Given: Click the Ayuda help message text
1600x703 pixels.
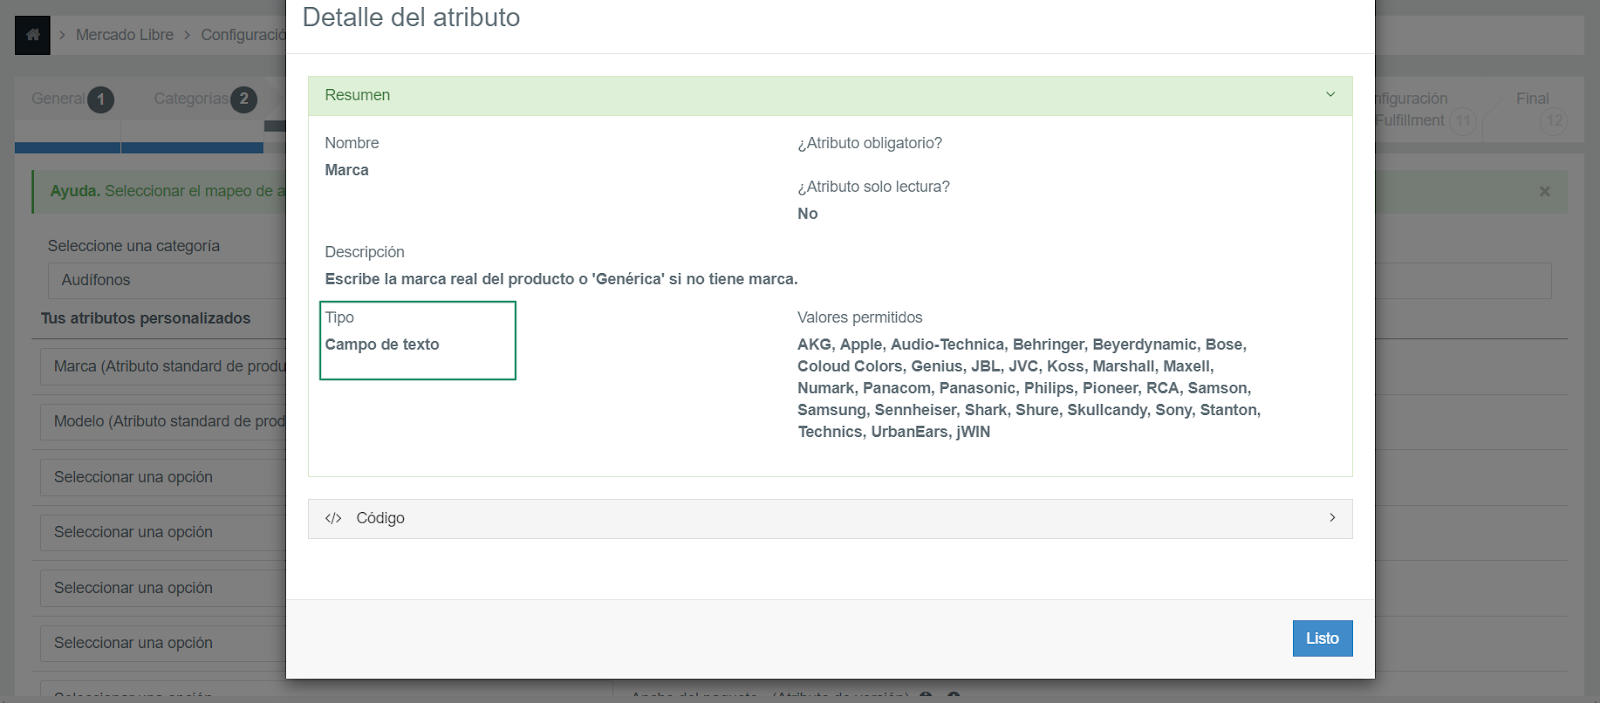Looking at the screenshot, I should click(x=168, y=191).
